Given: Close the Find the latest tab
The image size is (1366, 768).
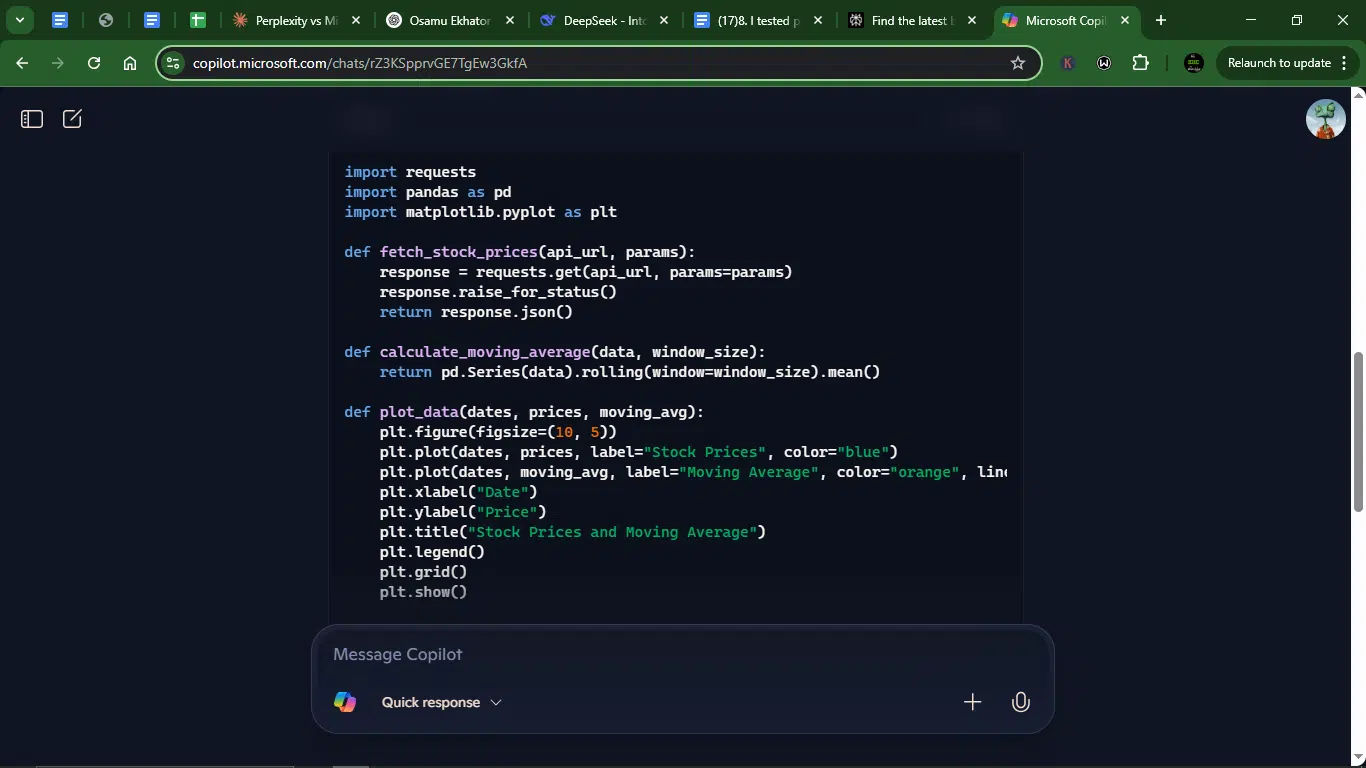Looking at the screenshot, I should (x=972, y=20).
